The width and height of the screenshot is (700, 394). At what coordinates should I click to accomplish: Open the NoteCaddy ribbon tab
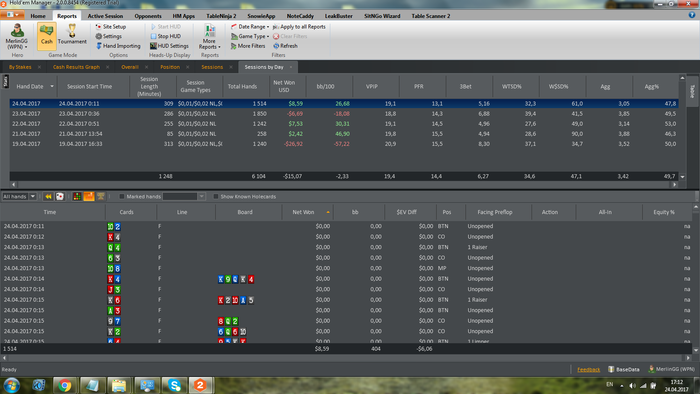pyautogui.click(x=300, y=16)
